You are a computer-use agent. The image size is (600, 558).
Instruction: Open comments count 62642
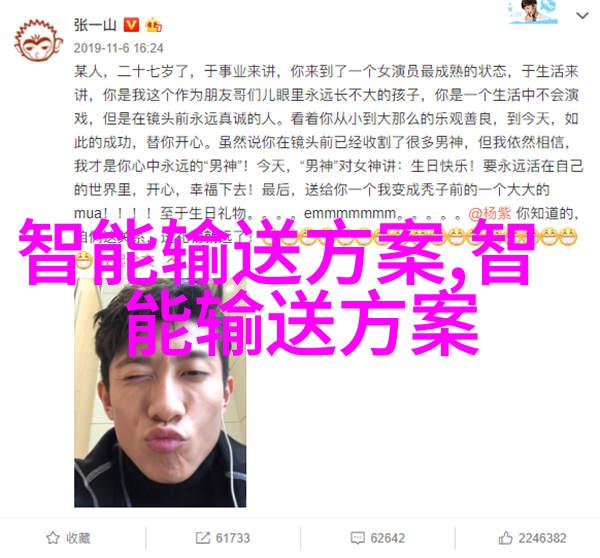[387, 538]
